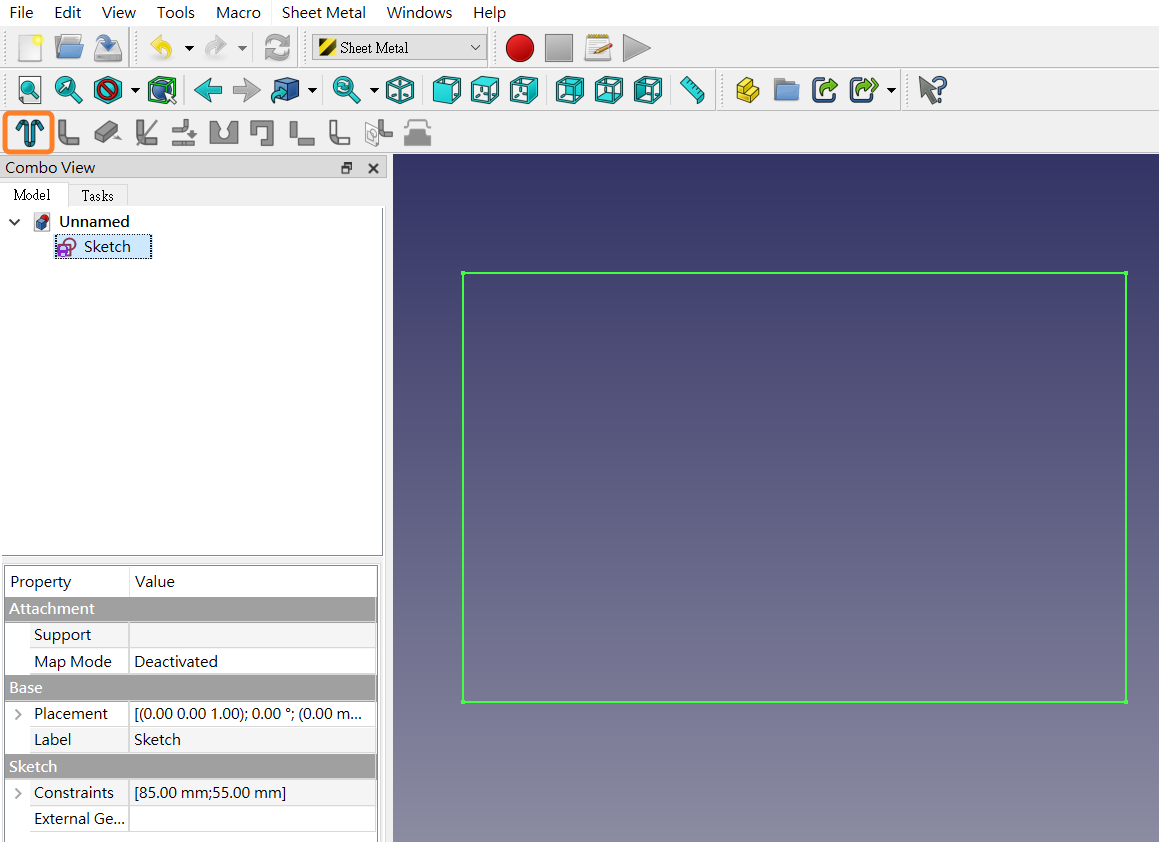This screenshot has height=842, width=1159.
Task: Click the sync view magnifier icon
Action: point(347,90)
